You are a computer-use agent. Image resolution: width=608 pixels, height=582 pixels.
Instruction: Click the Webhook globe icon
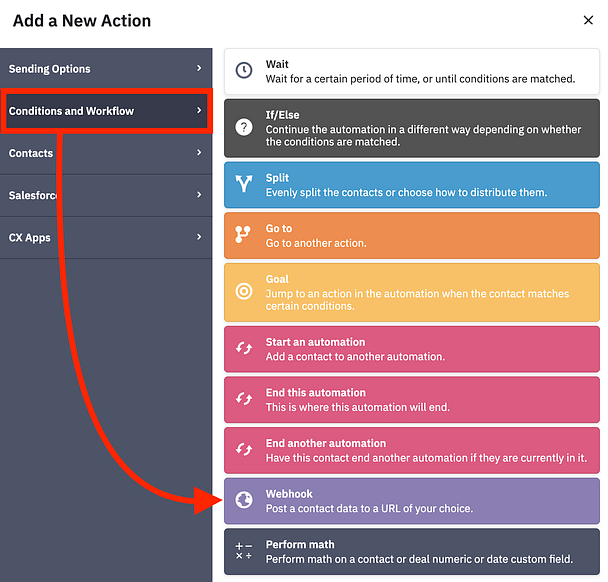pos(244,501)
